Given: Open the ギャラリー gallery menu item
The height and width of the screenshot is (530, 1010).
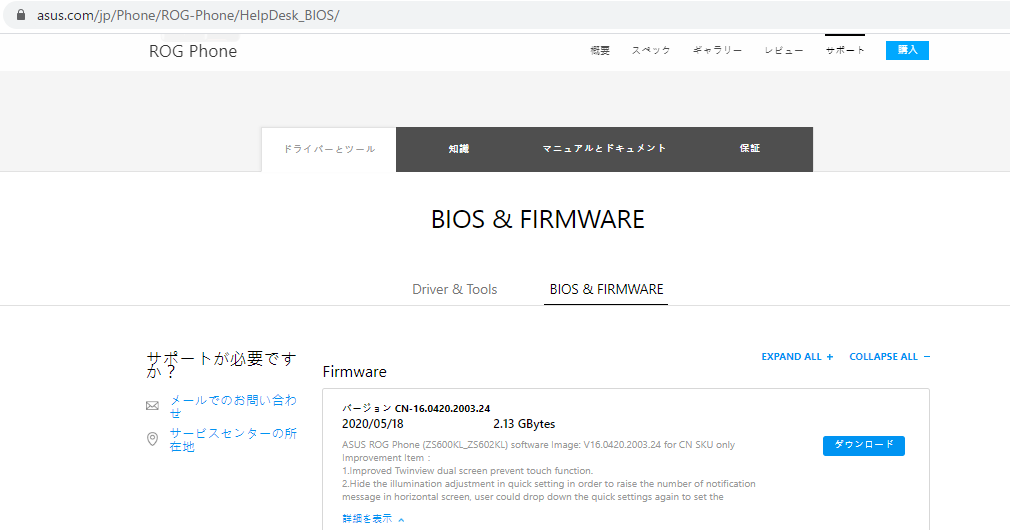Looking at the screenshot, I should pos(717,50).
